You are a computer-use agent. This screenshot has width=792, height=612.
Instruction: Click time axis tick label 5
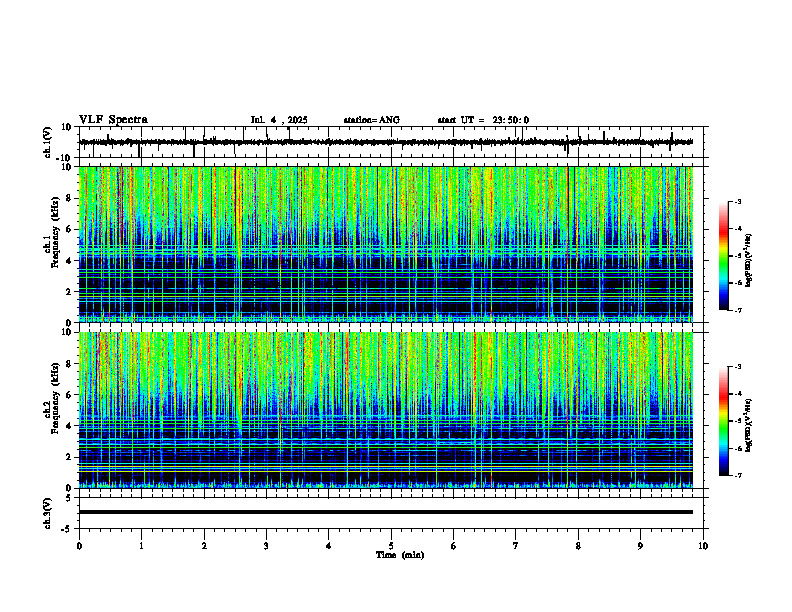click(x=391, y=546)
